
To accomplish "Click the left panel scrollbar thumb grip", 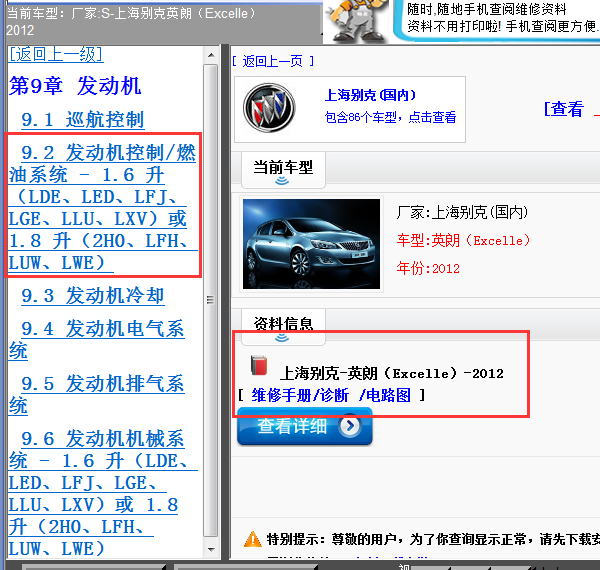I will (x=210, y=299).
